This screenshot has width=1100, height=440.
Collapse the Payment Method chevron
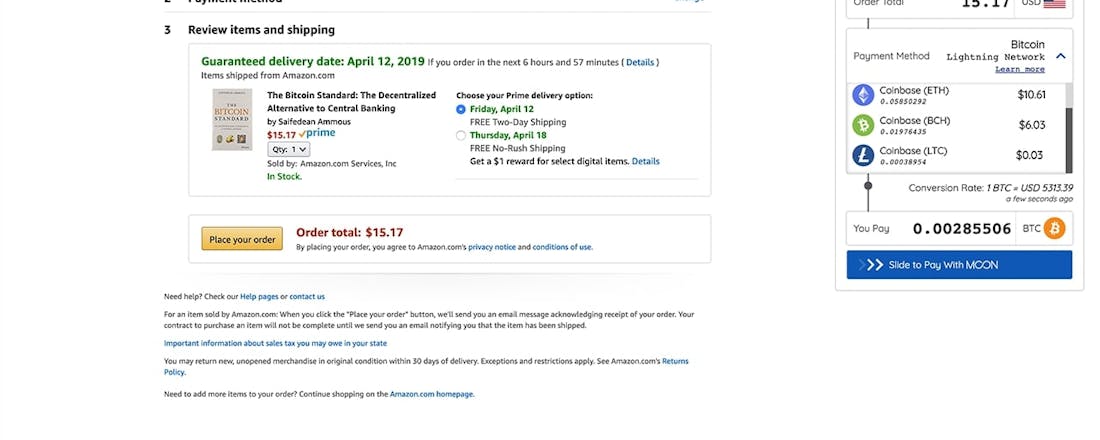[1061, 56]
